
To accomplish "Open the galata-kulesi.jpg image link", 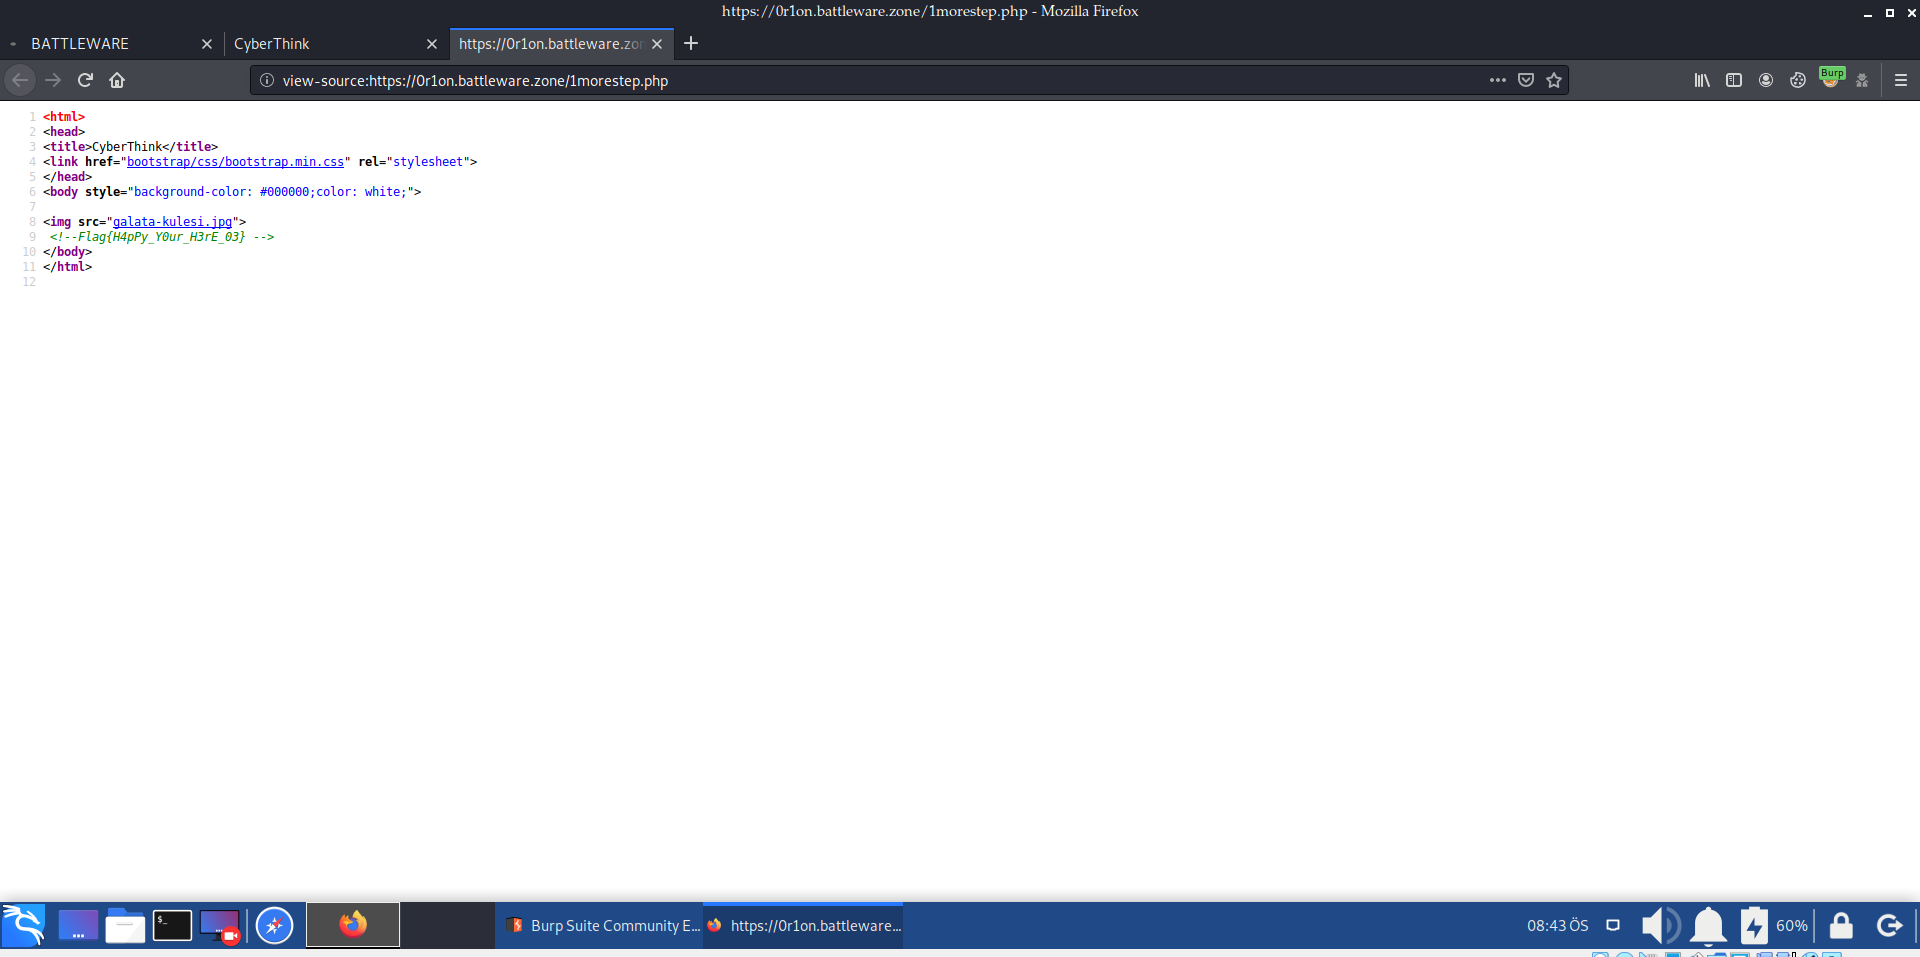I will (x=172, y=222).
